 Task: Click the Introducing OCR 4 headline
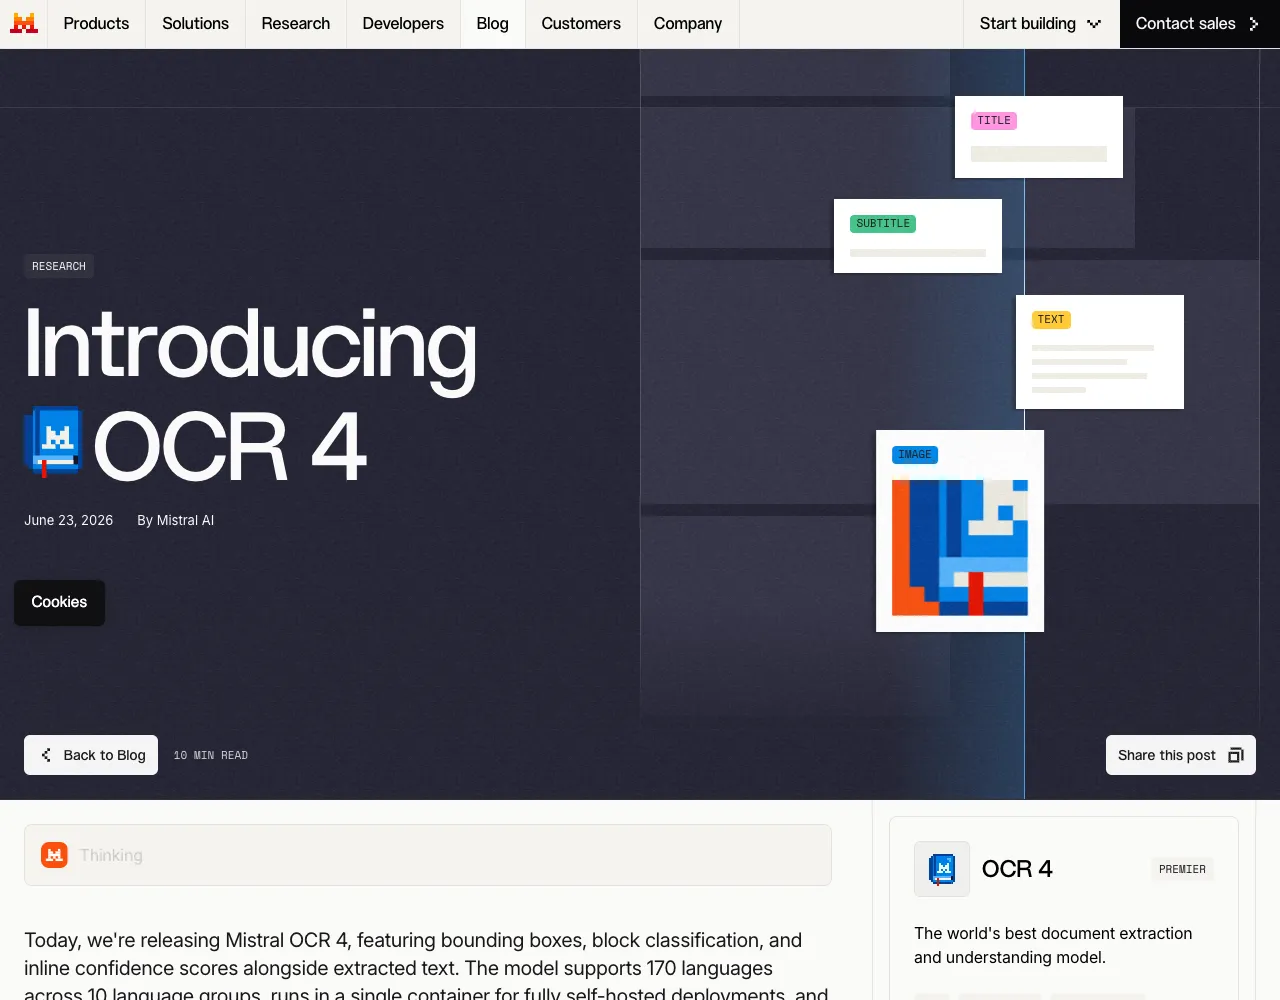pos(250,395)
